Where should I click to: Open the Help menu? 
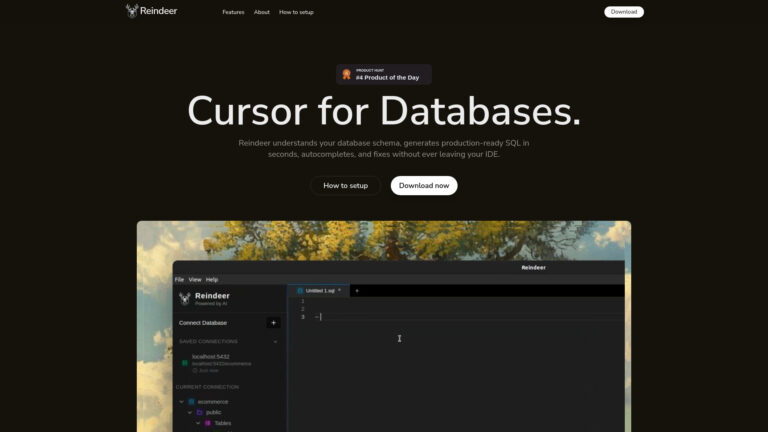pyautogui.click(x=212, y=280)
